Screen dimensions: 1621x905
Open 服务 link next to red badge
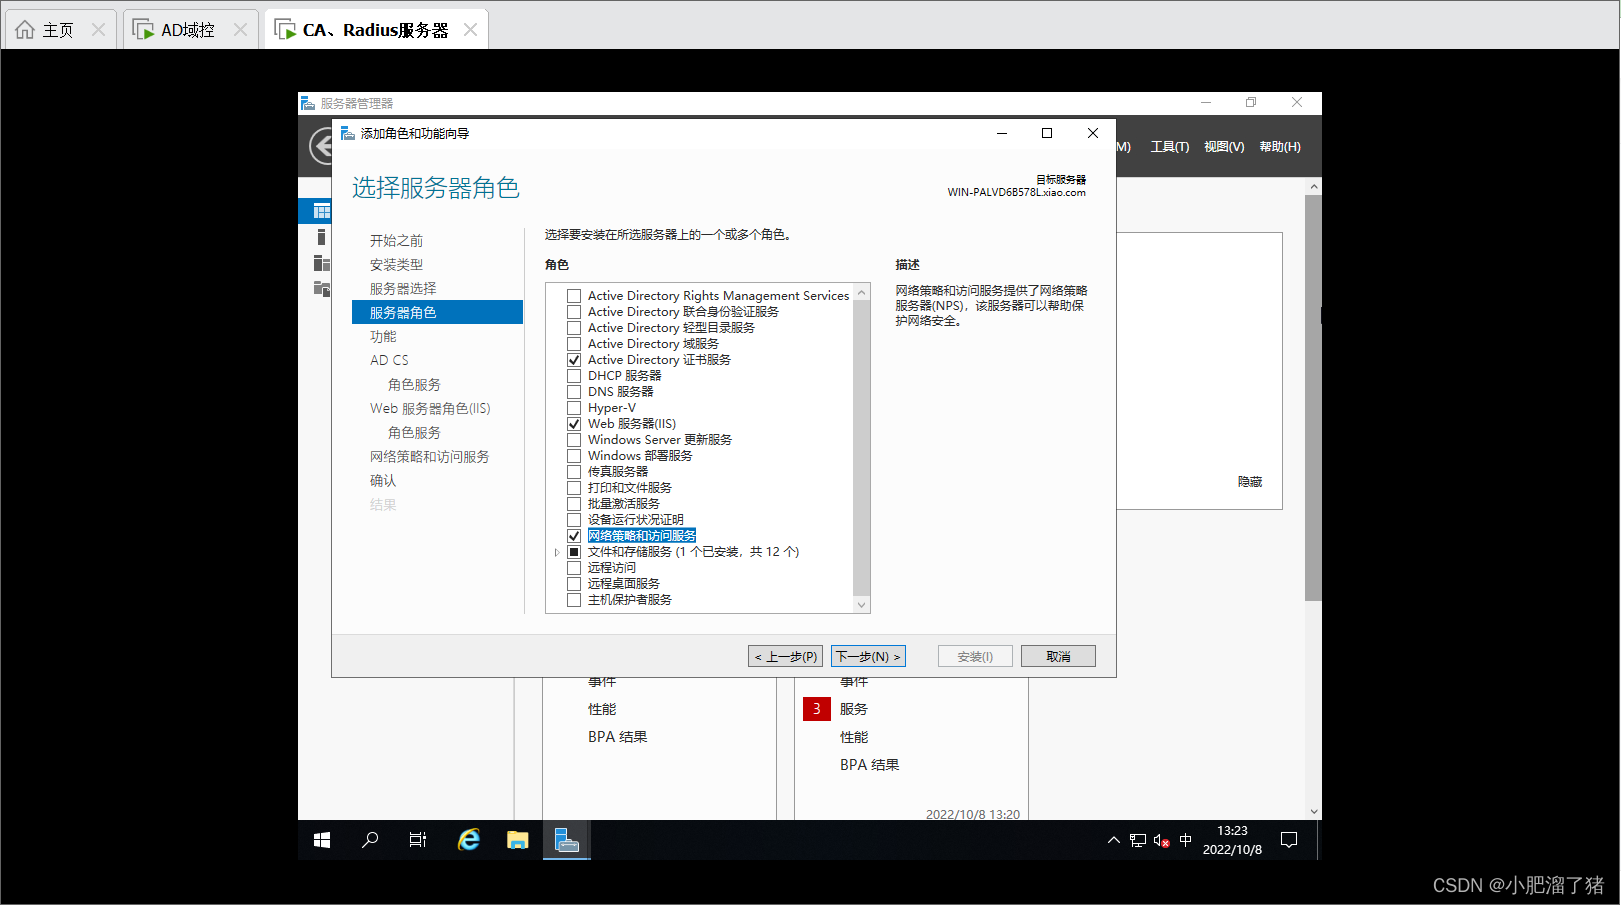coord(854,709)
